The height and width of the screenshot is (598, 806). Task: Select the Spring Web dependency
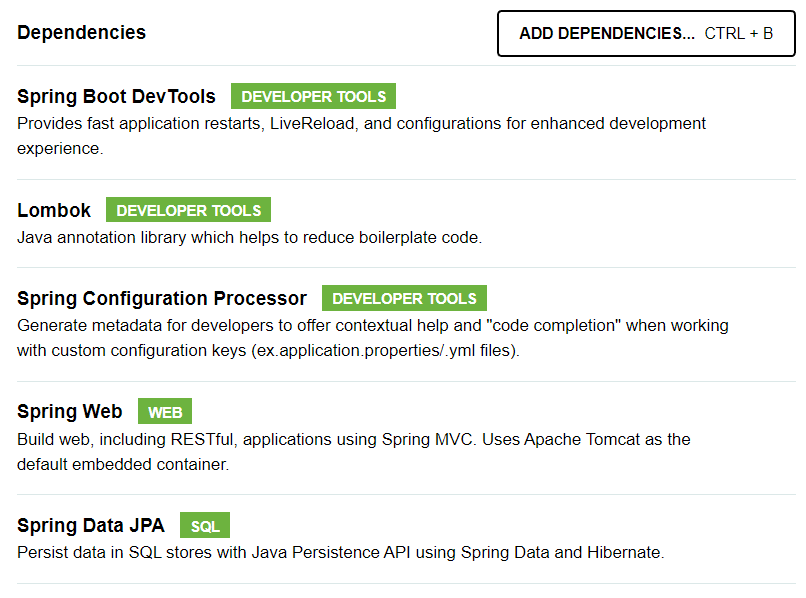click(69, 411)
